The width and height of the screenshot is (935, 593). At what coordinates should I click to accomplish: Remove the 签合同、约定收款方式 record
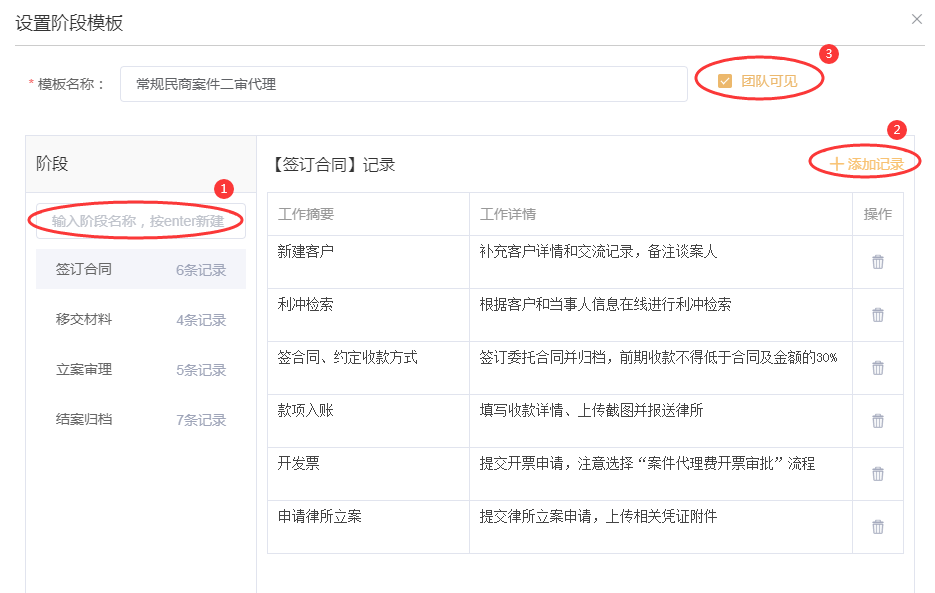(x=877, y=368)
